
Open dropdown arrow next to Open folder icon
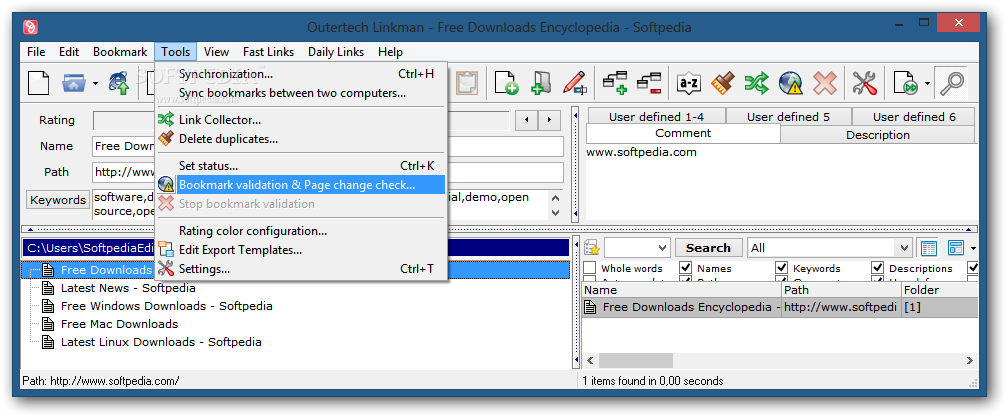[x=95, y=84]
